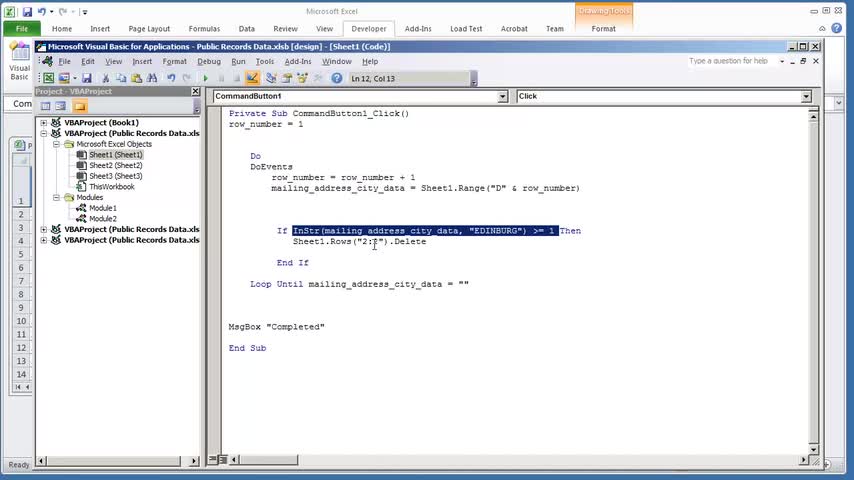Click View Code icon in Project panel
The image size is (854, 480).
(46, 106)
